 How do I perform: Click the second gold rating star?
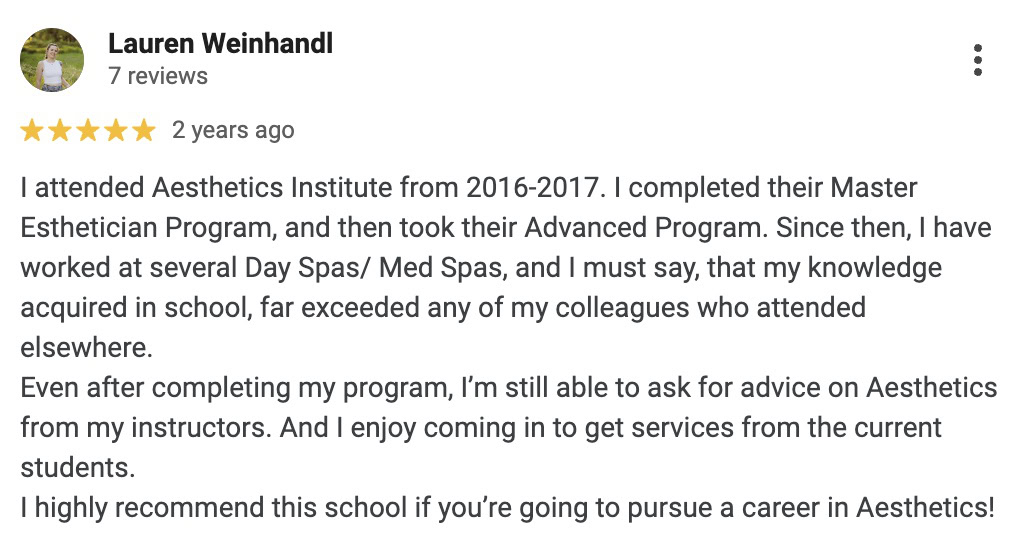pyautogui.click(x=60, y=131)
